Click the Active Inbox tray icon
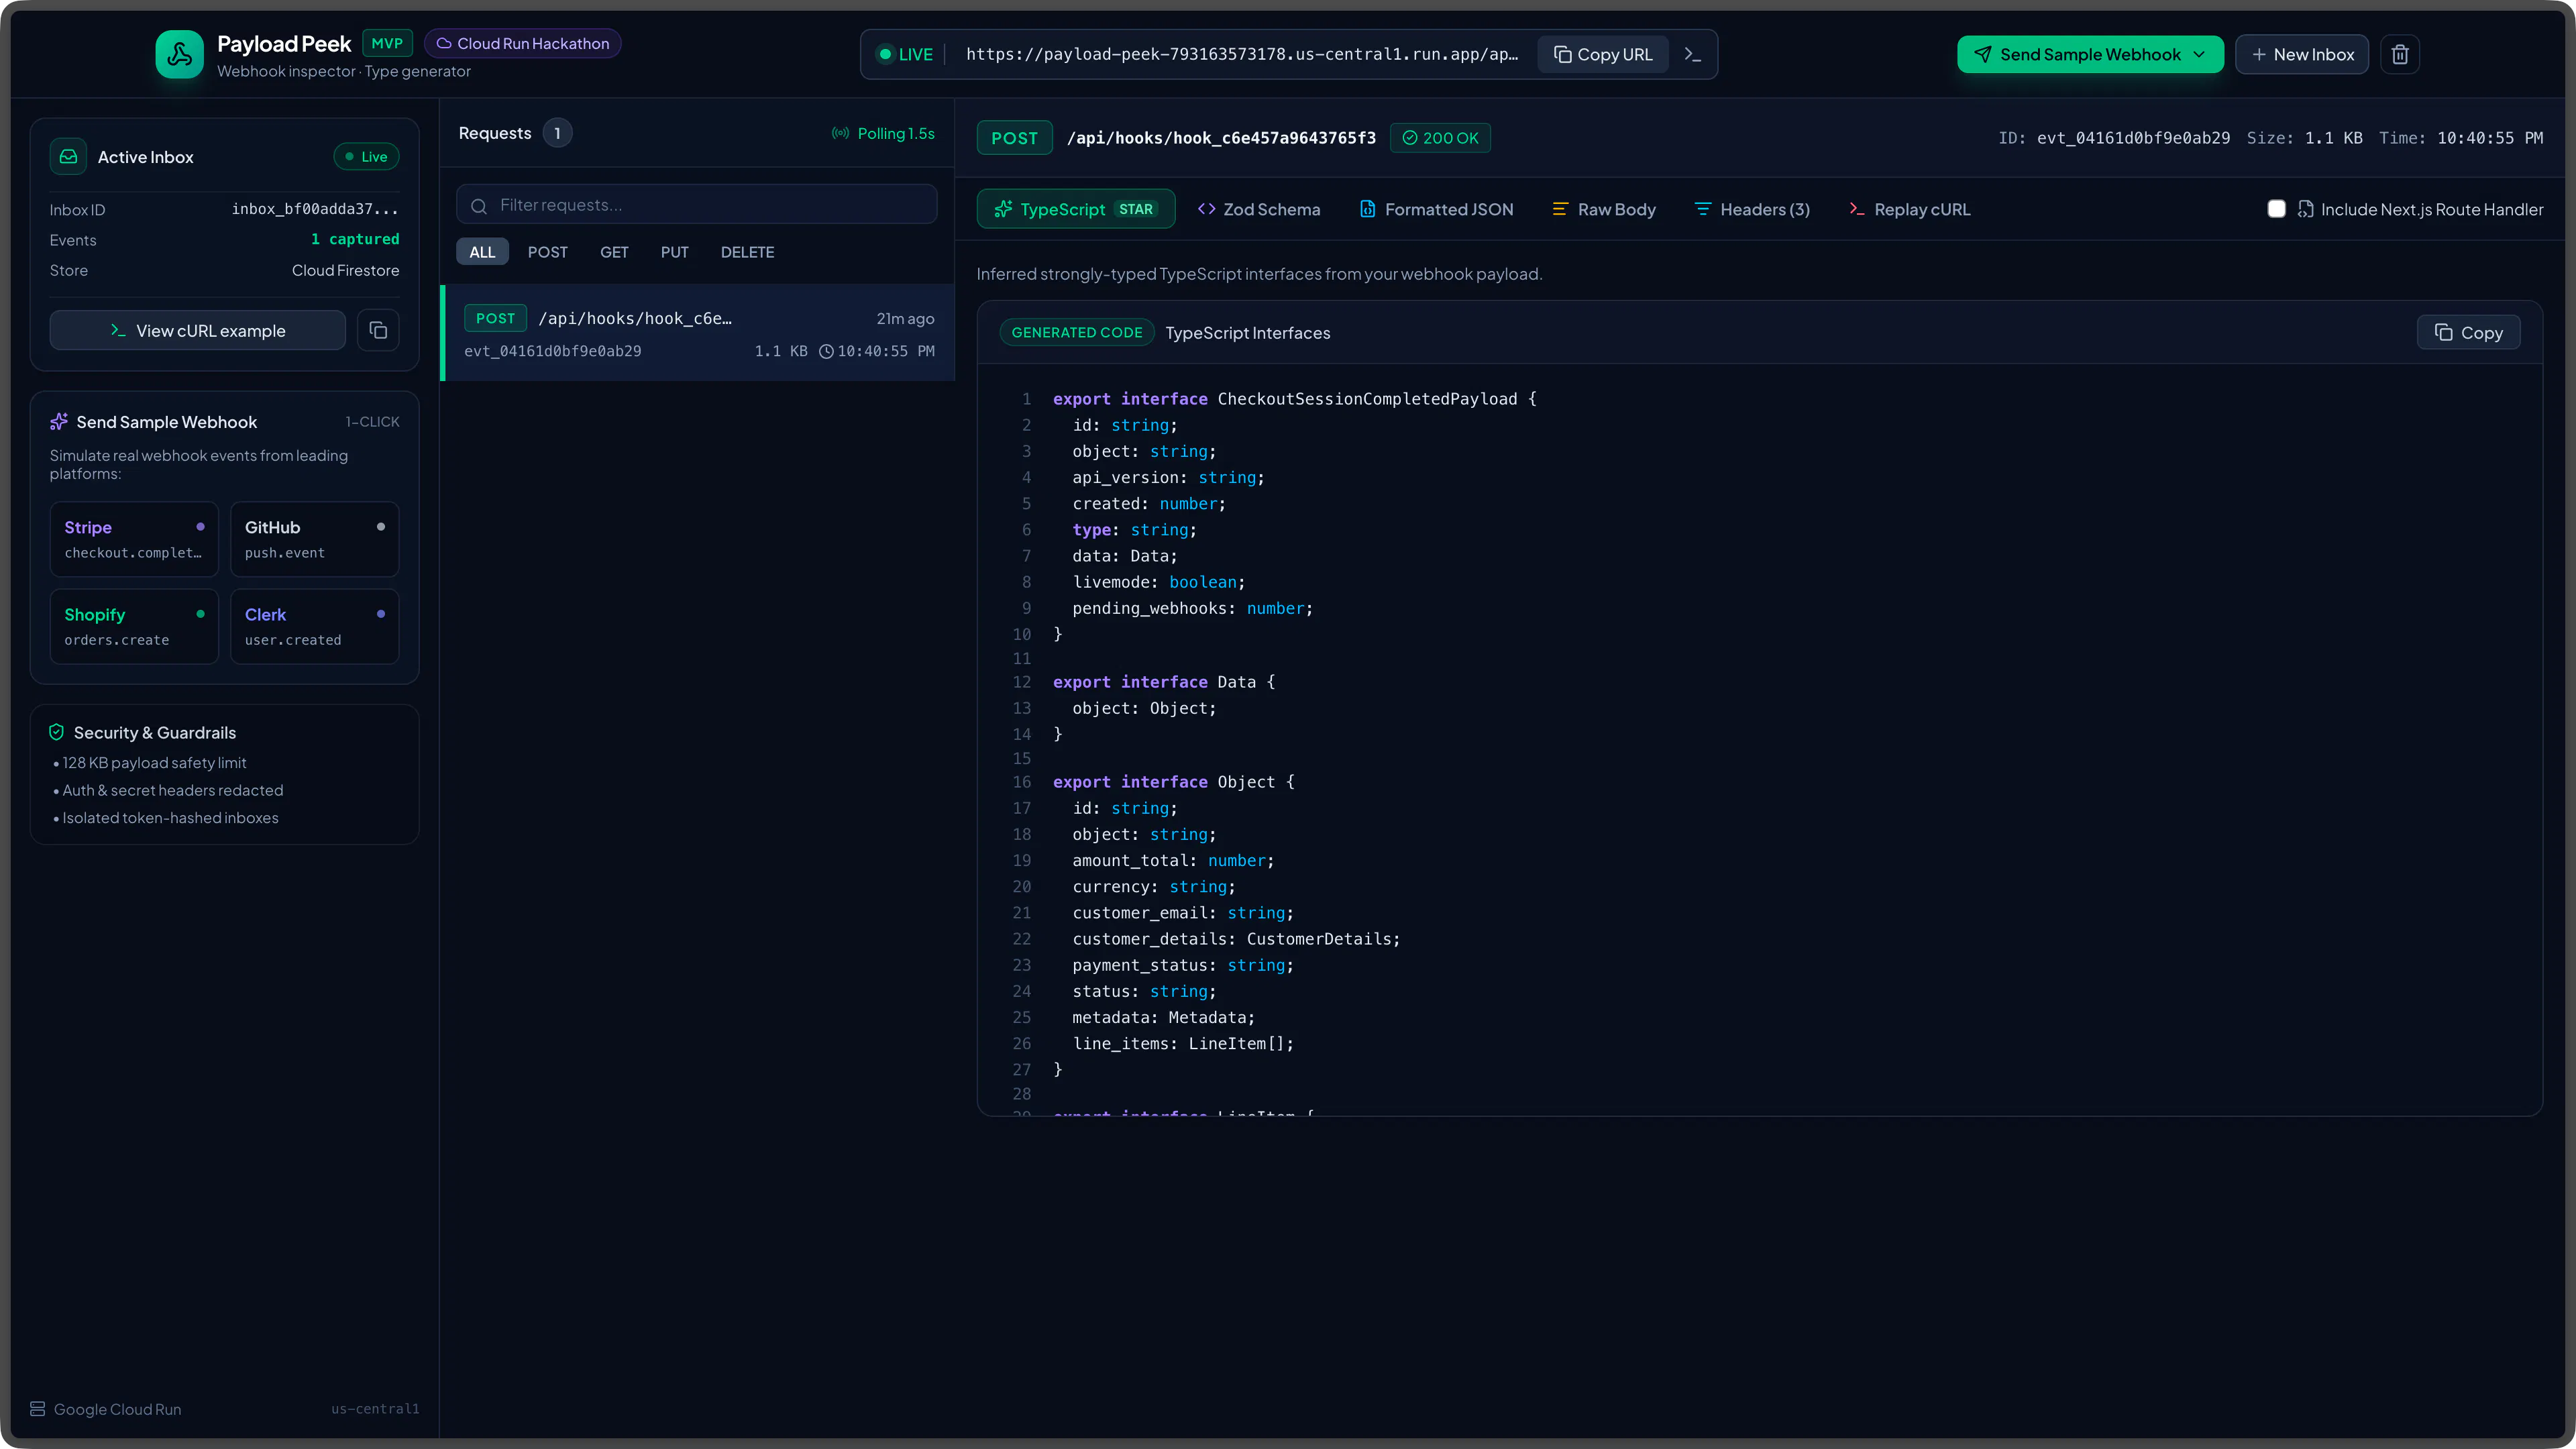This screenshot has width=2576, height=1449. click(x=68, y=156)
